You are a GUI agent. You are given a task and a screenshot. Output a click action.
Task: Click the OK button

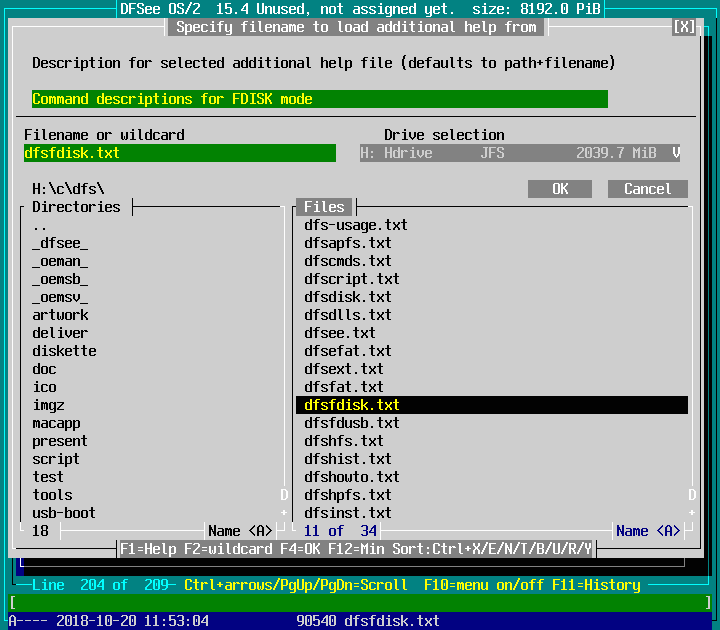[x=560, y=189]
